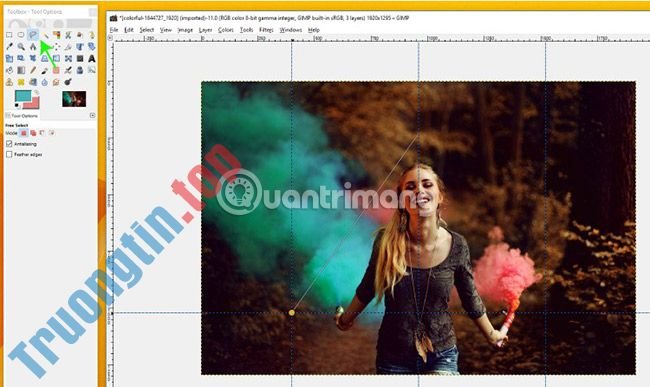
Task: Click the teal foreground color swatch
Action: tap(23, 95)
